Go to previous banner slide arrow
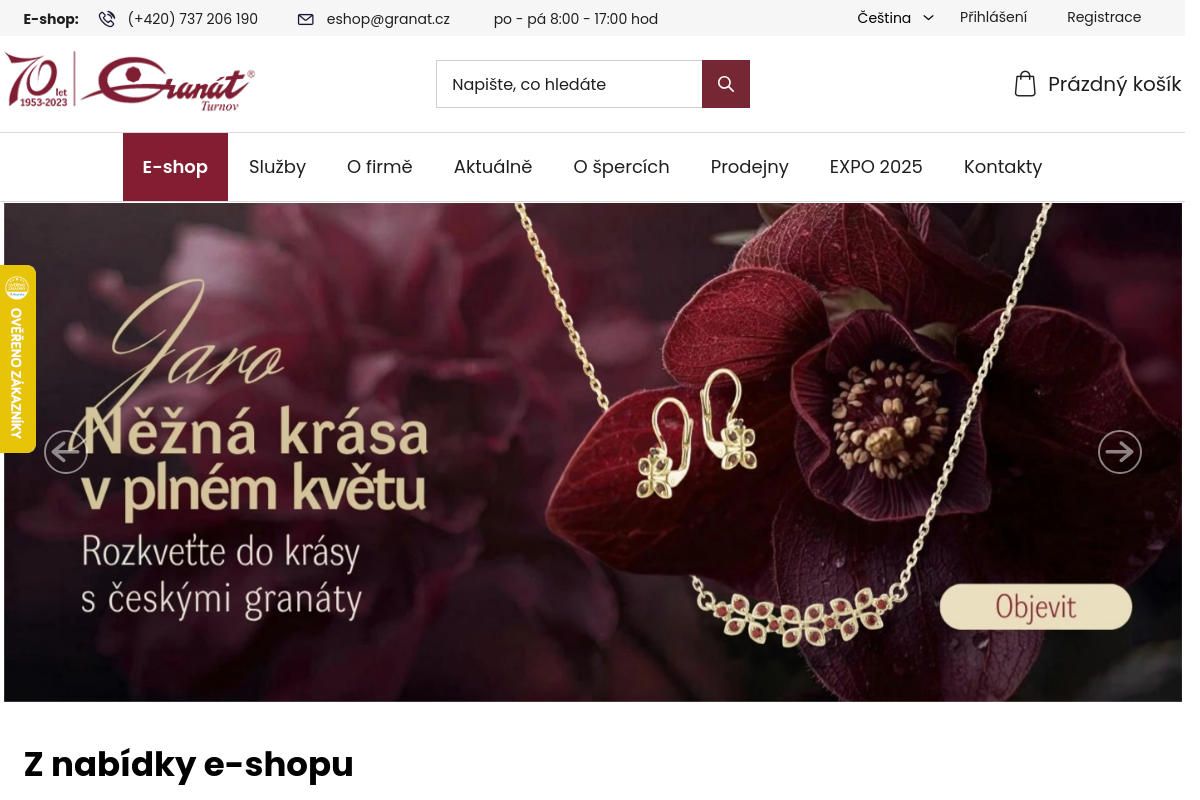Image resolution: width=1200 pixels, height=800 pixels. (x=66, y=452)
